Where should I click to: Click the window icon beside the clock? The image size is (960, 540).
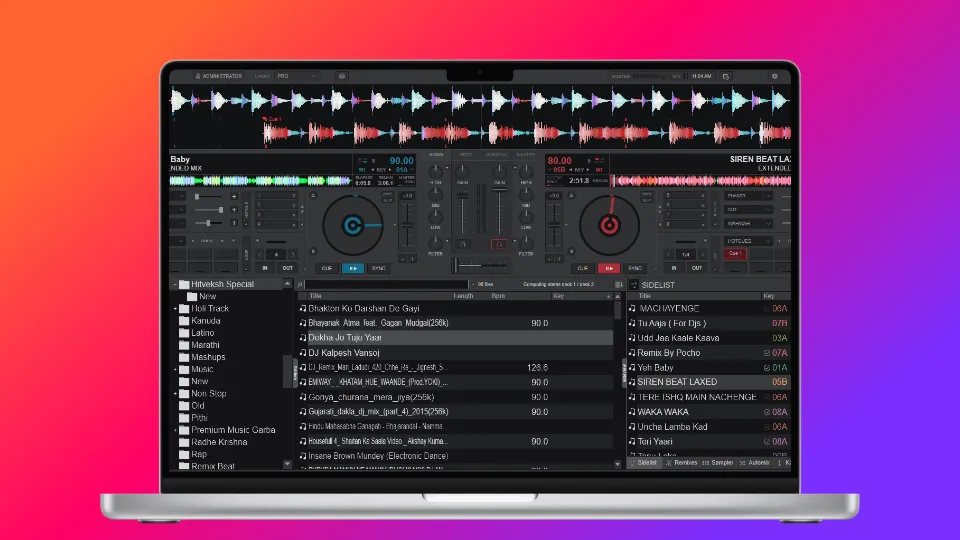726,77
